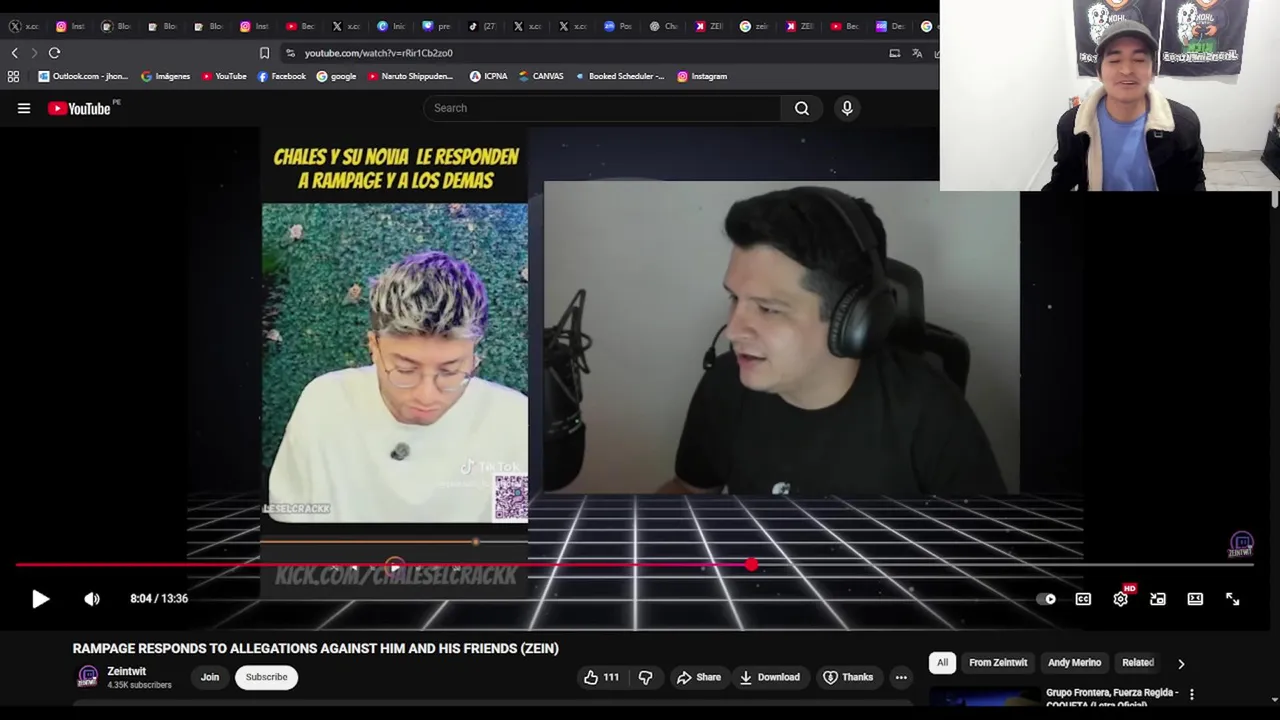Open the Naruto Shippuden bookmark
The height and width of the screenshot is (720, 1280).
pos(410,76)
